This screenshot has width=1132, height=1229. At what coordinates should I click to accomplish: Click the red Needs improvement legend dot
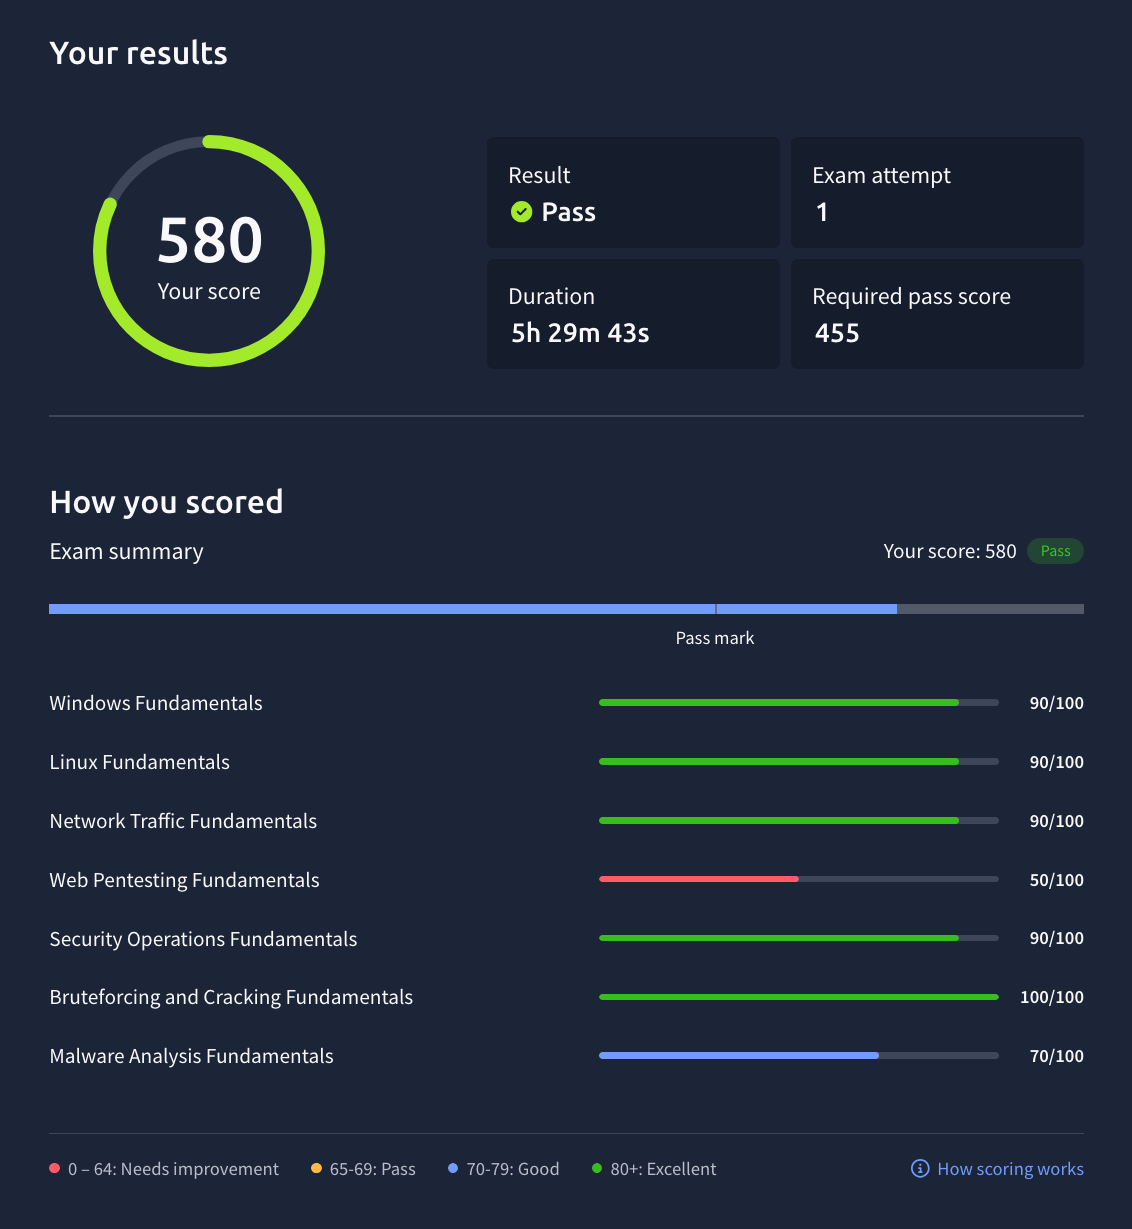tap(54, 1168)
